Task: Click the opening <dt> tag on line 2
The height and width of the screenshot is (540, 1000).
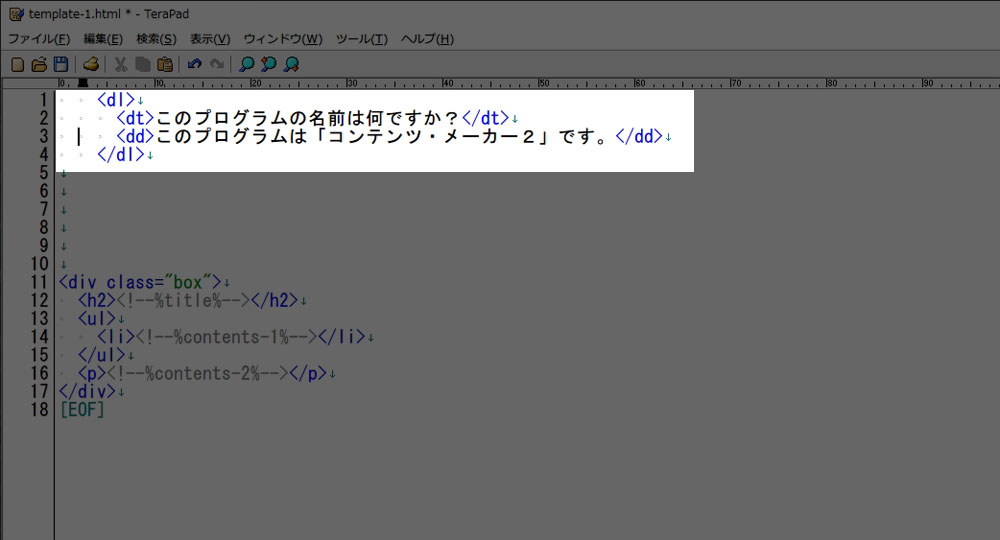Action: (135, 118)
